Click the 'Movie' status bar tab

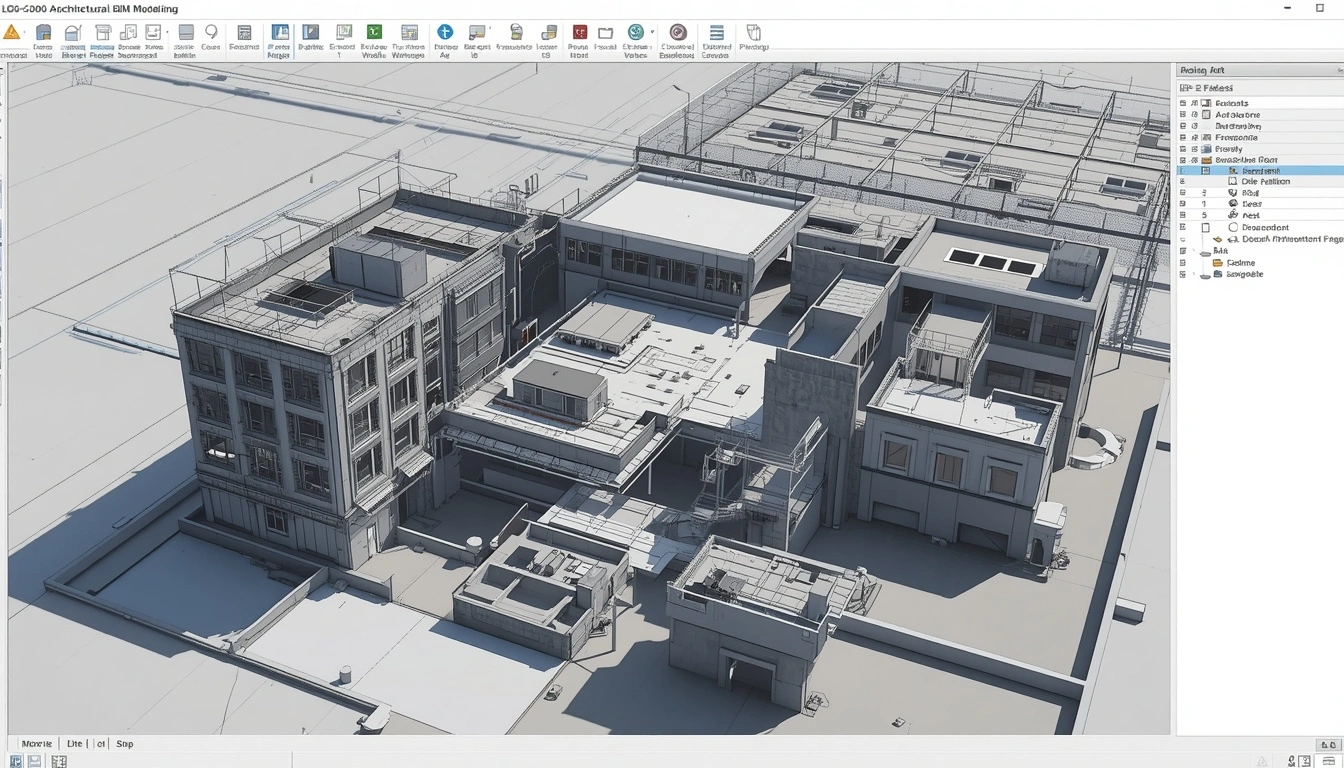(x=37, y=744)
